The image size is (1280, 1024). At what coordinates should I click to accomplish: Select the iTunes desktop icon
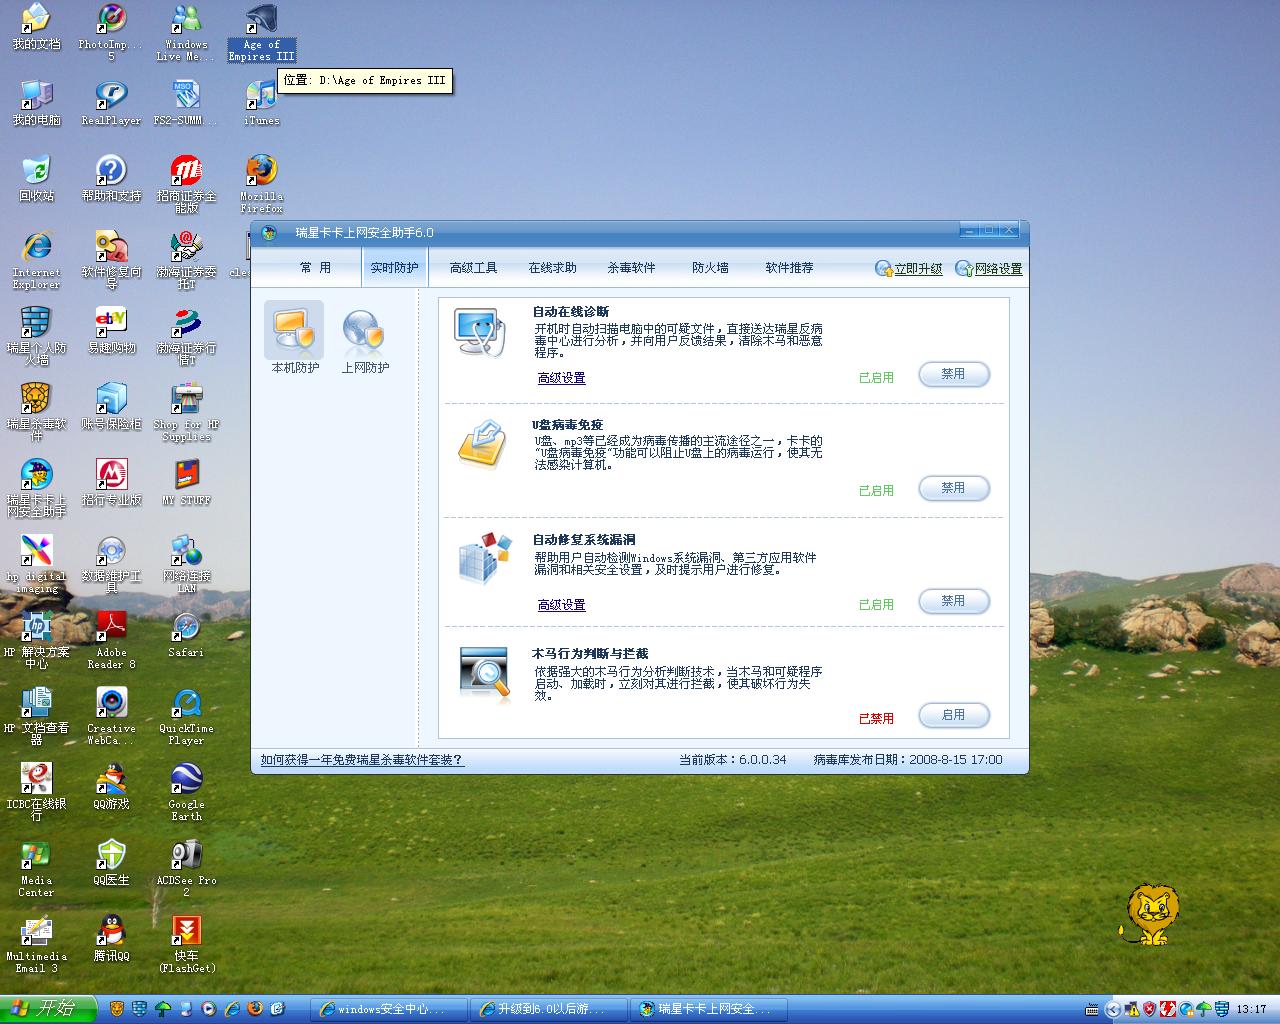(261, 104)
